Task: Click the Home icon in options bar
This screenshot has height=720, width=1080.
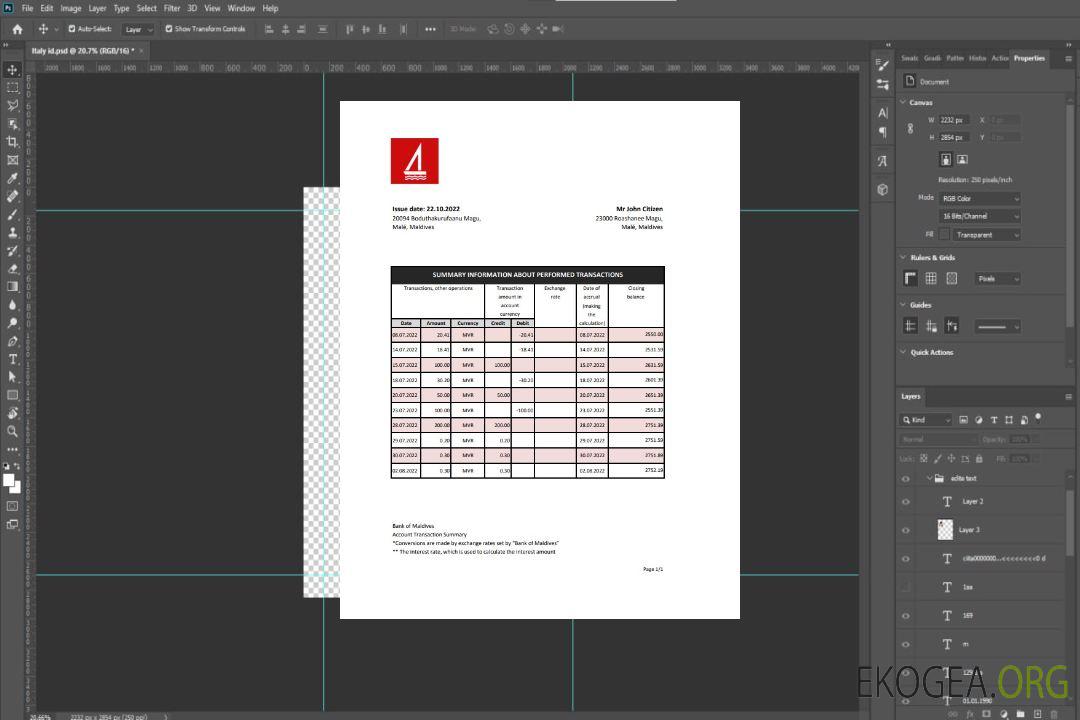Action: (17, 29)
